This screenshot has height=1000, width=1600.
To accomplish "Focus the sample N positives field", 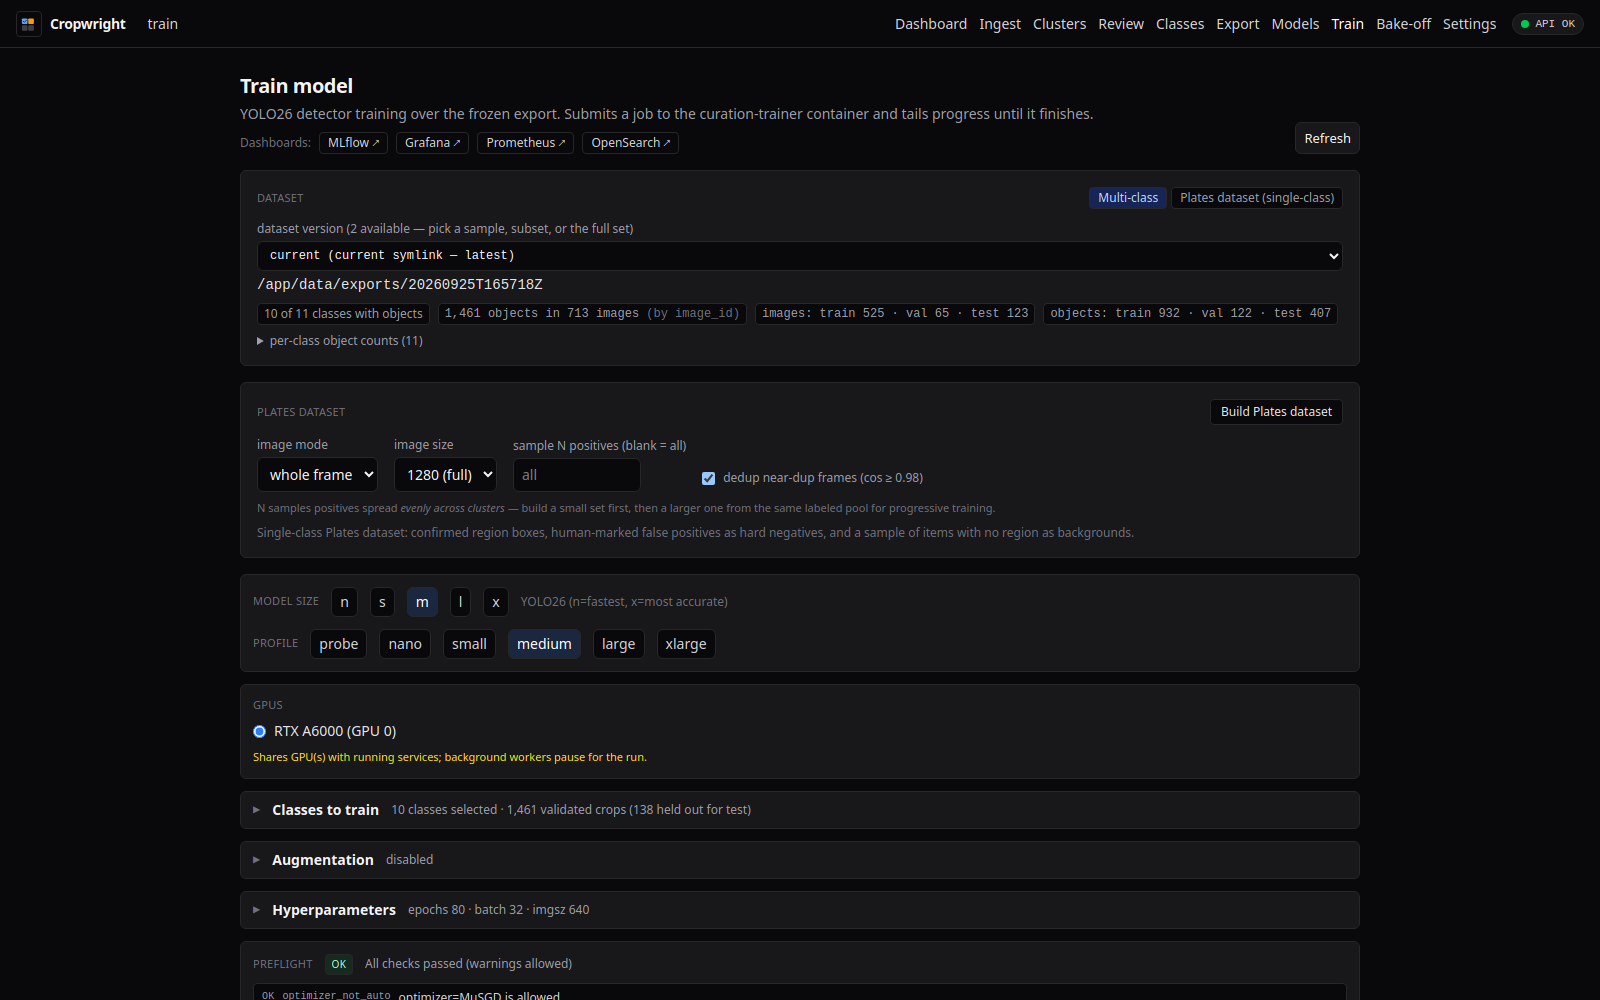I will pos(577,475).
